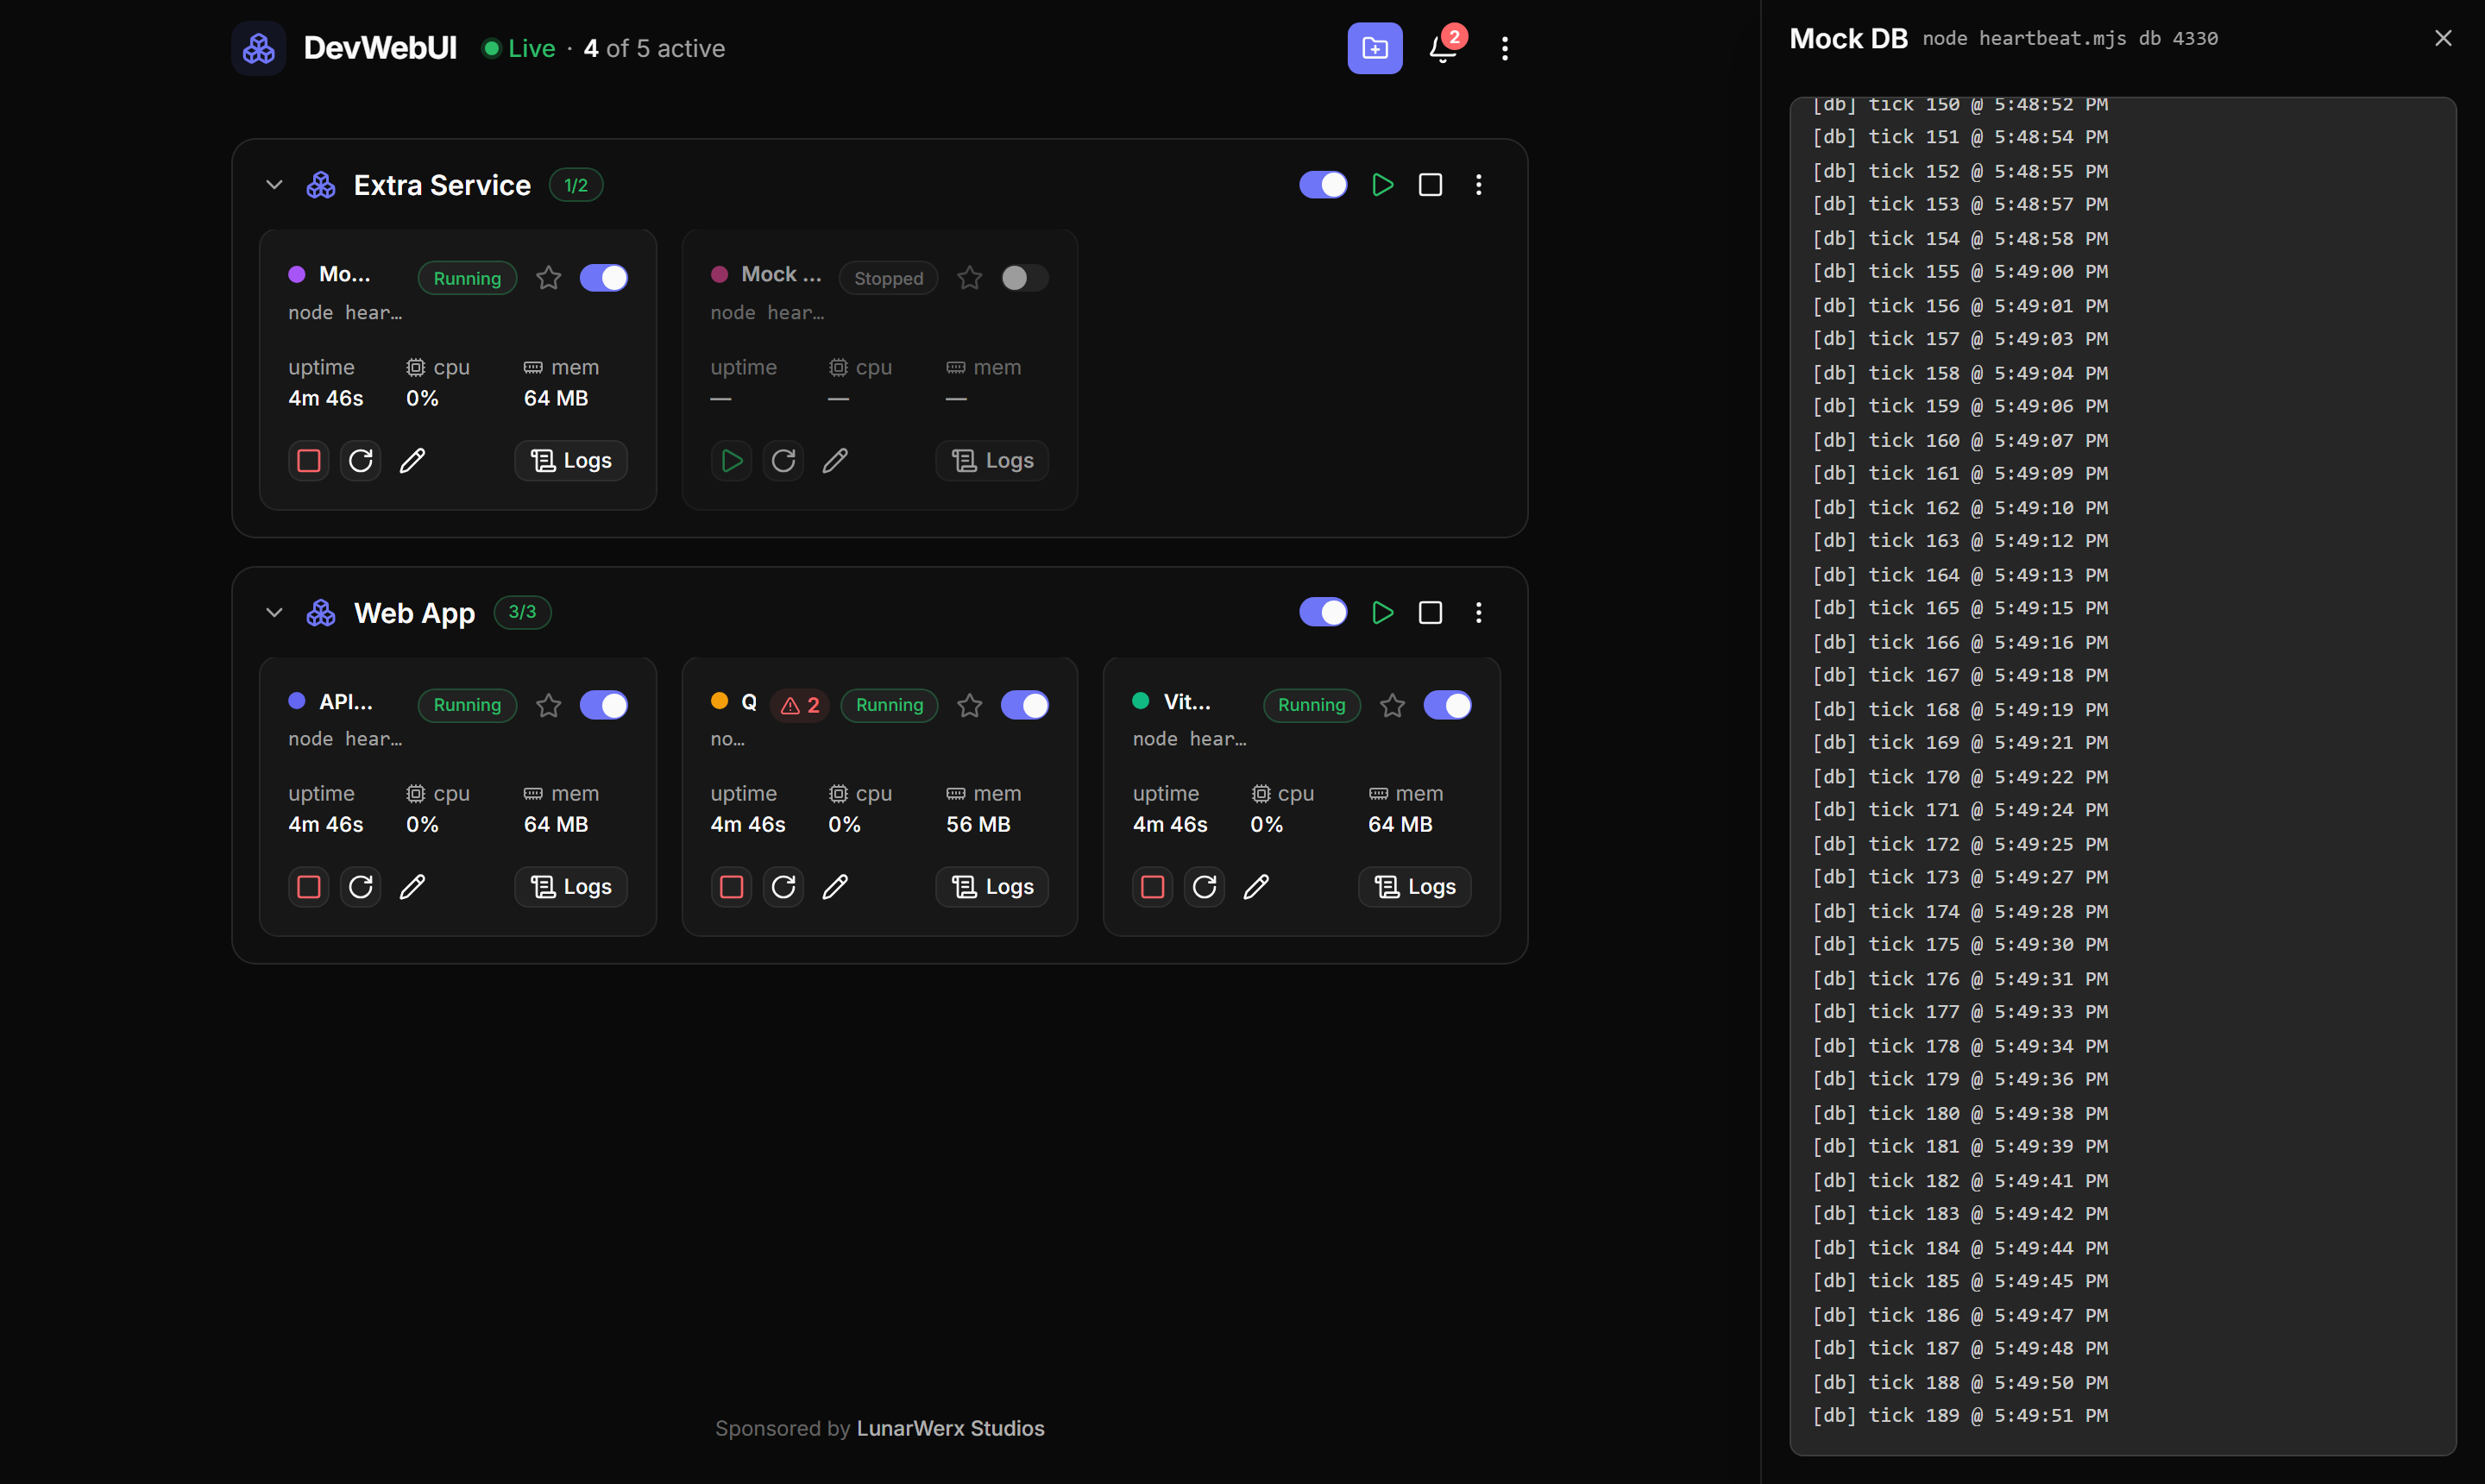
Task: Favorite the running Mo... service
Action: click(548, 278)
